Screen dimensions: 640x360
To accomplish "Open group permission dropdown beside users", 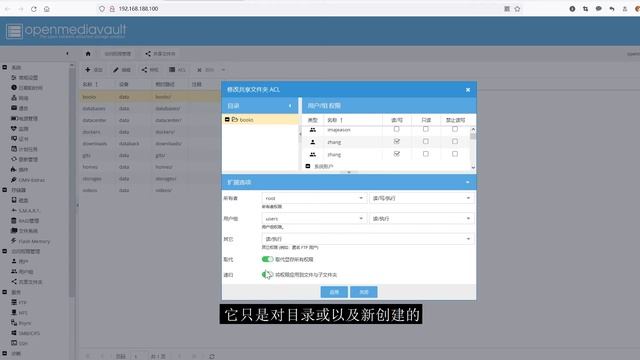I will 422,218.
